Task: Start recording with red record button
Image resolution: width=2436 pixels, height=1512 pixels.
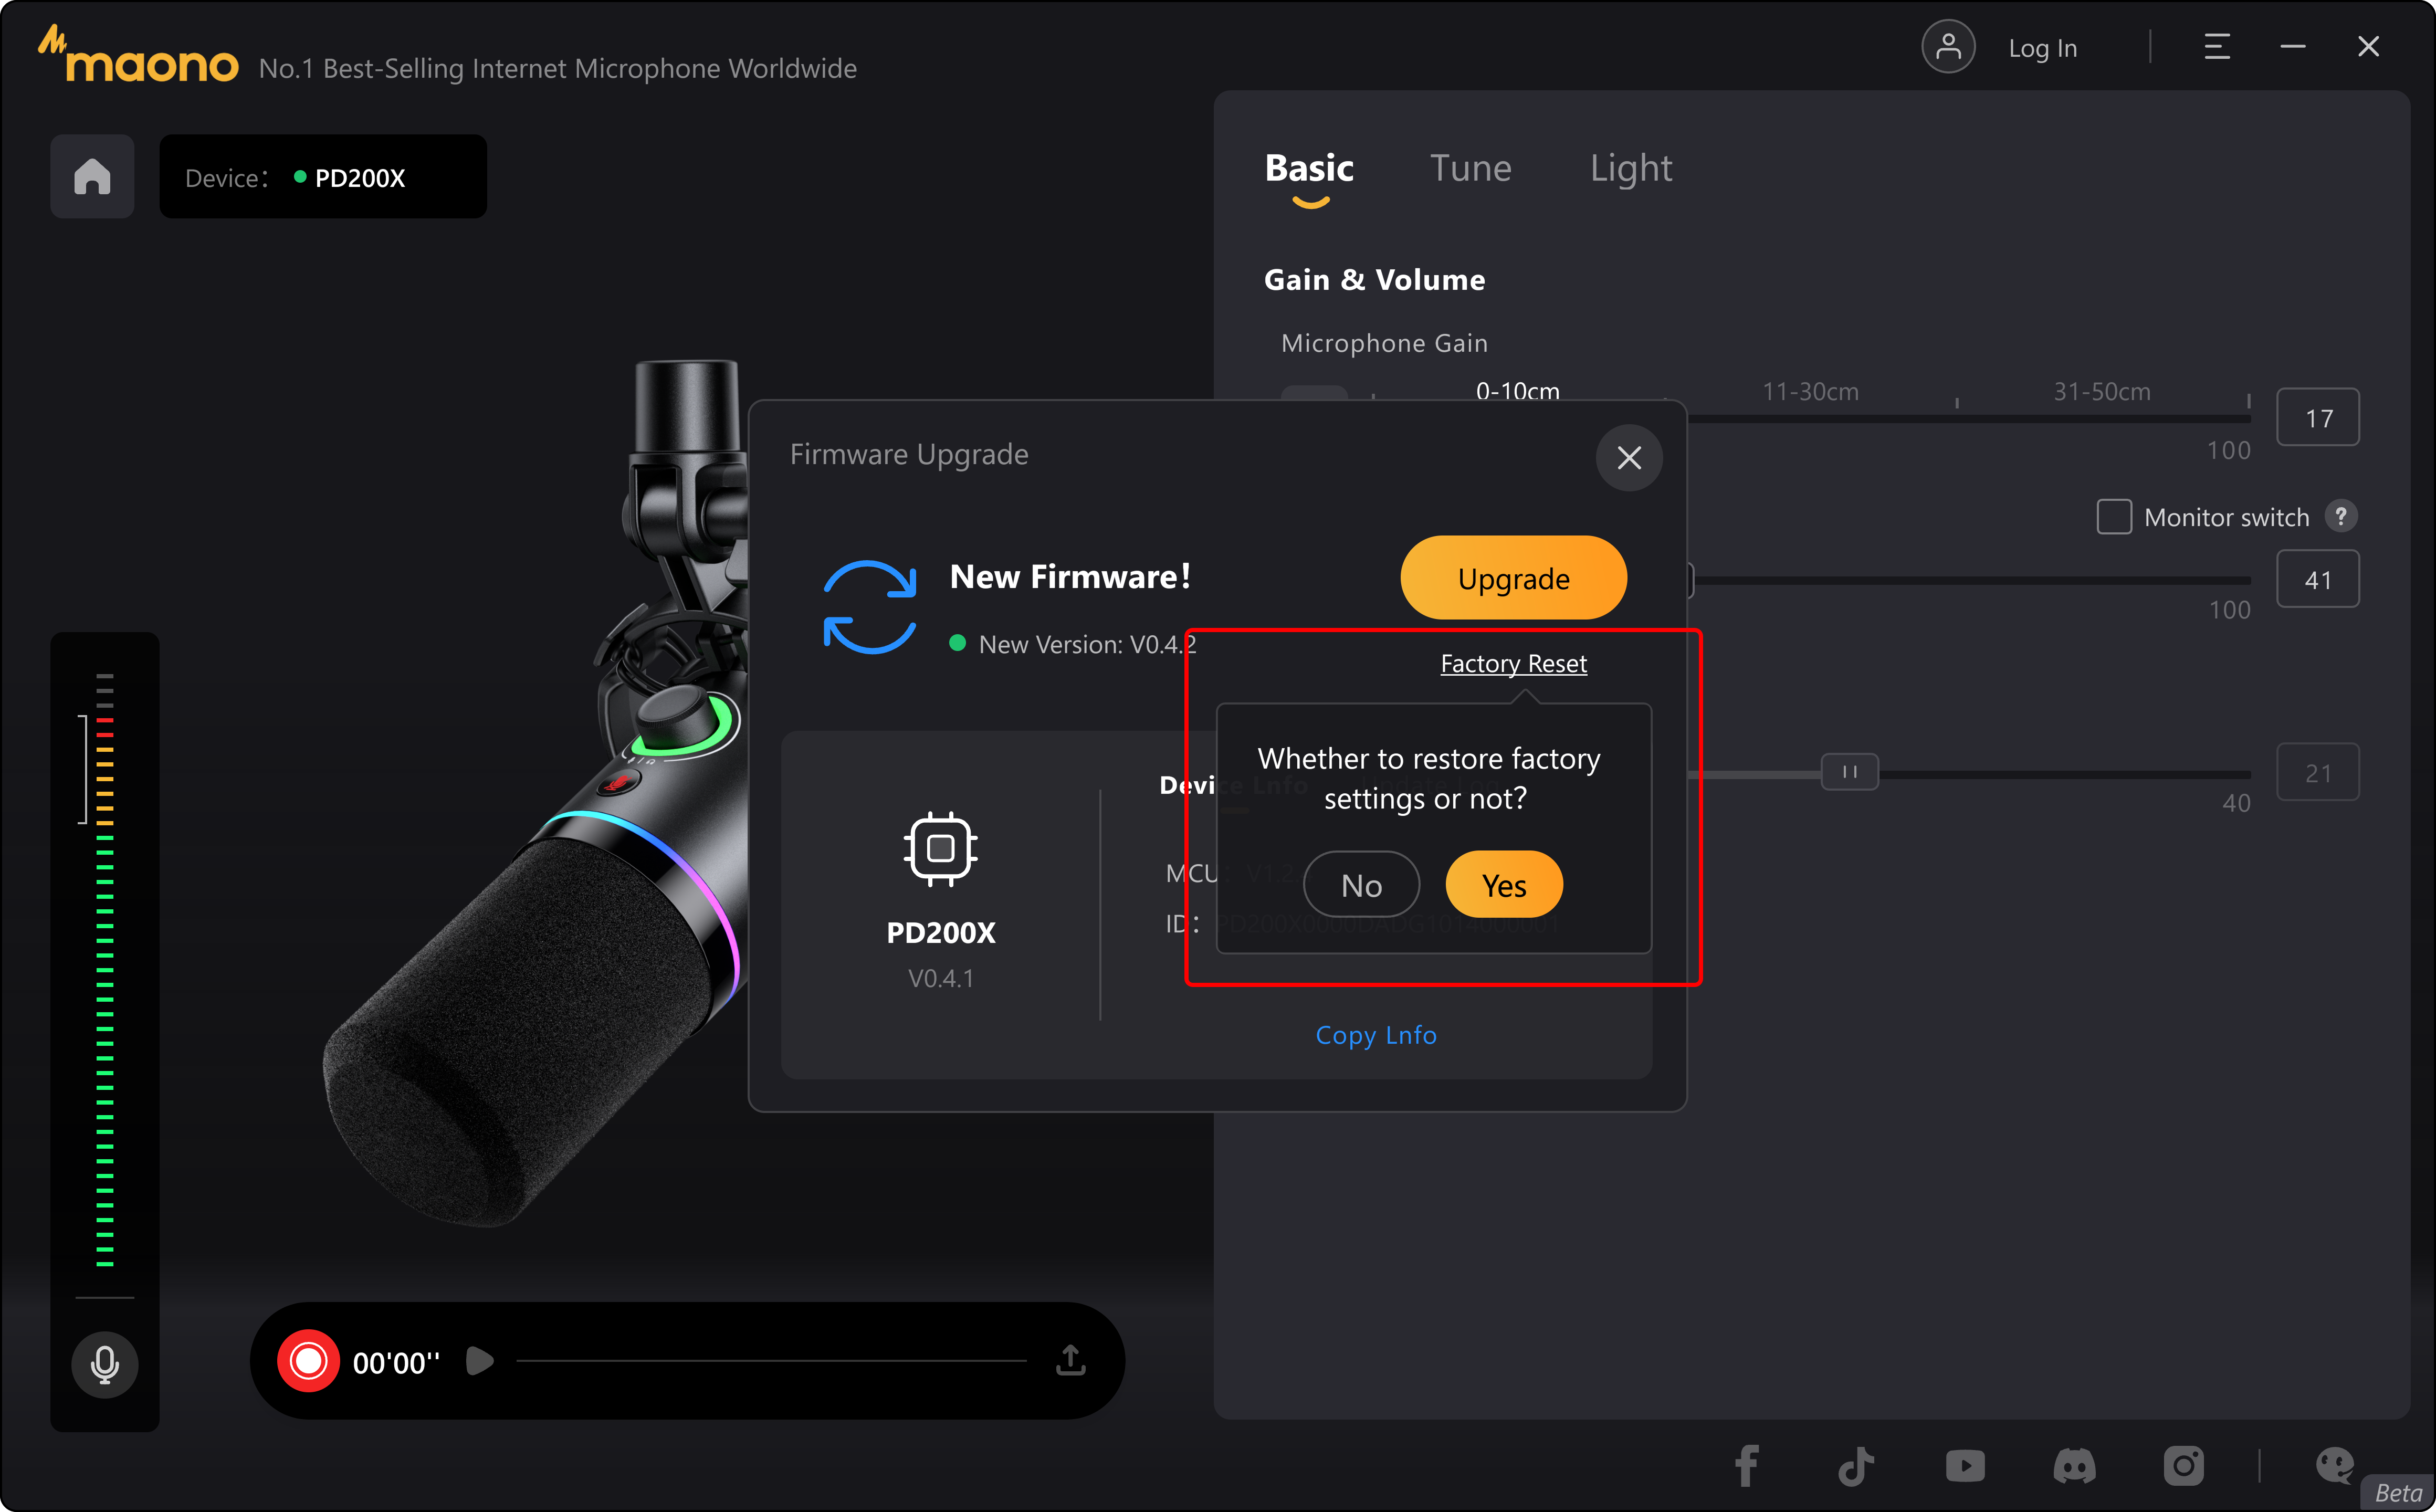Action: tap(308, 1361)
